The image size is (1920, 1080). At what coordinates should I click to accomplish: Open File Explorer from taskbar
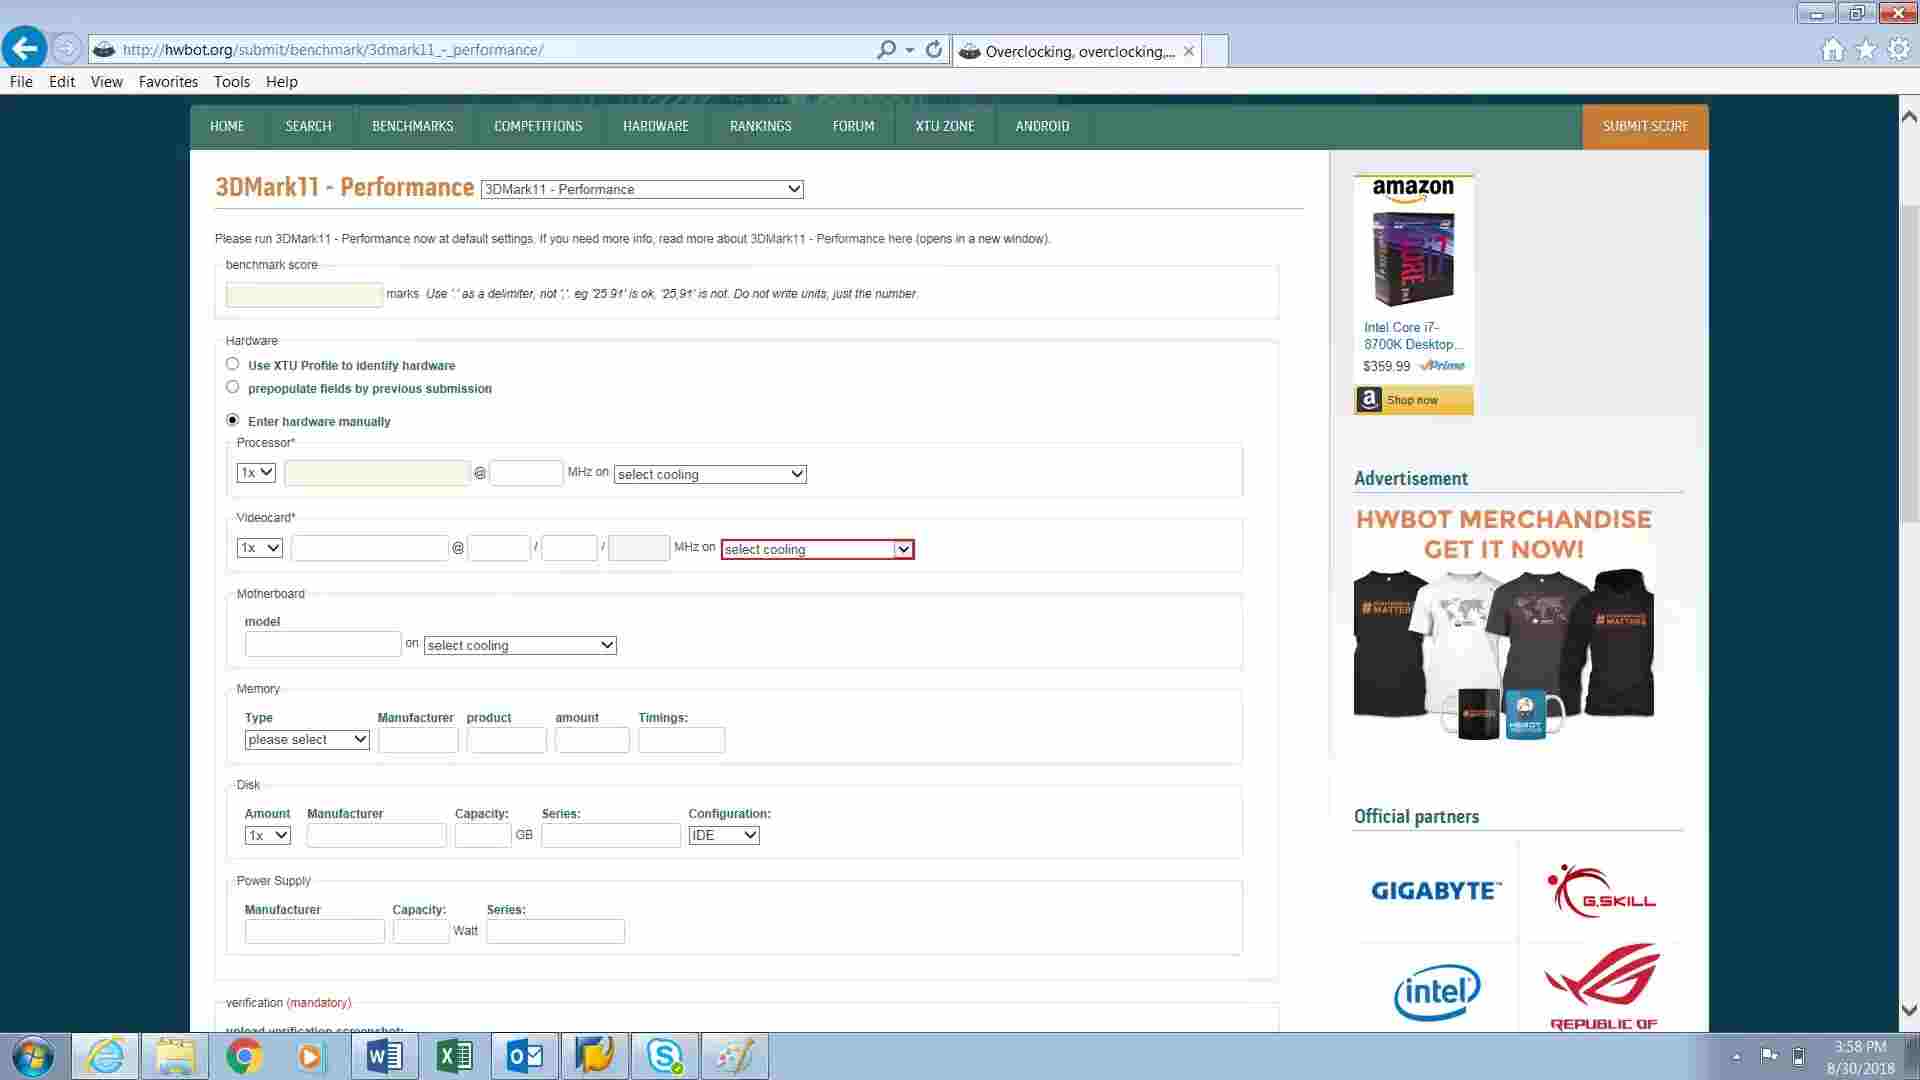tap(175, 1056)
